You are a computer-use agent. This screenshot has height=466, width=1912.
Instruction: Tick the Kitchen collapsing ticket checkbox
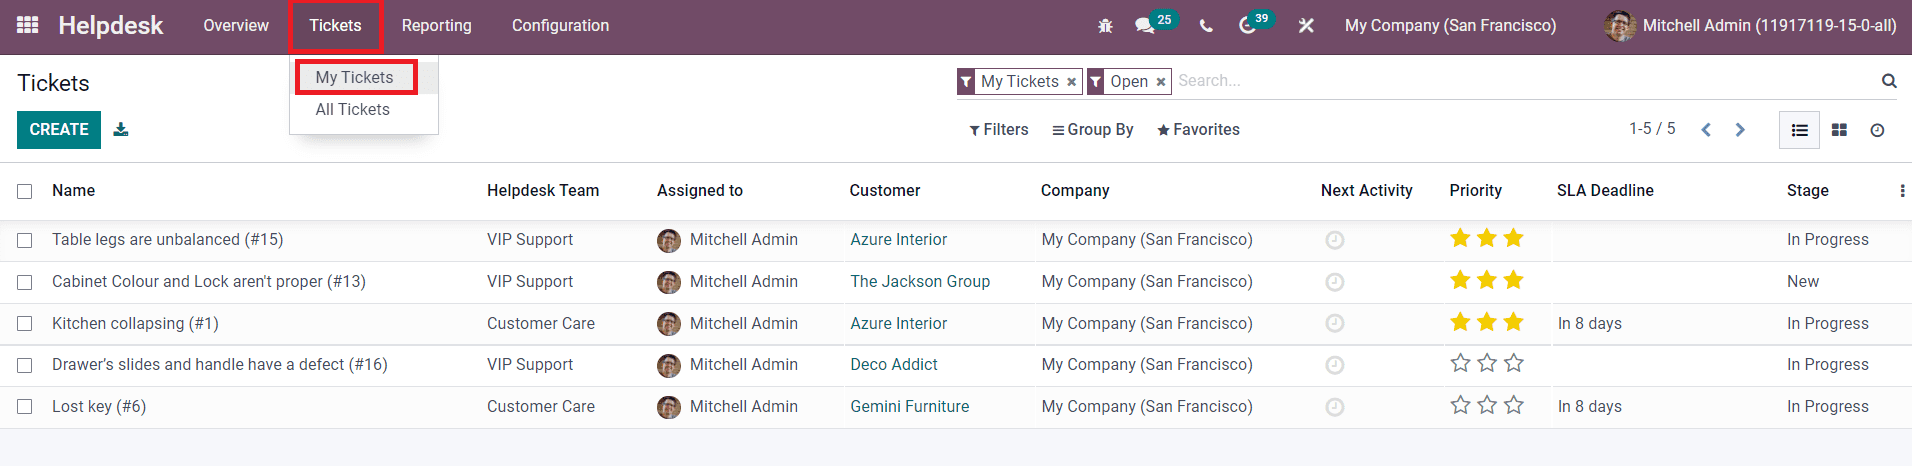point(25,324)
